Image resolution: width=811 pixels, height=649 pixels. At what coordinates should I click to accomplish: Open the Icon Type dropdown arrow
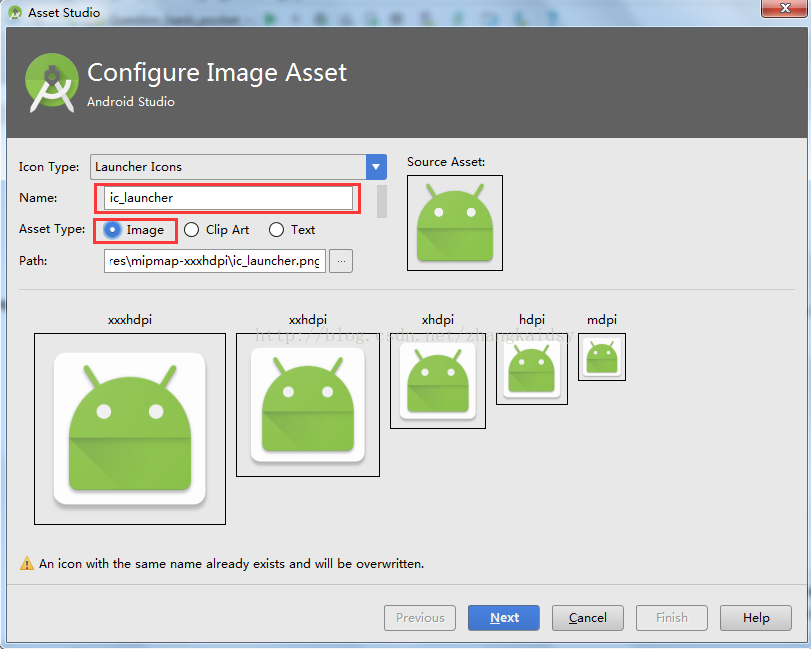coord(376,167)
